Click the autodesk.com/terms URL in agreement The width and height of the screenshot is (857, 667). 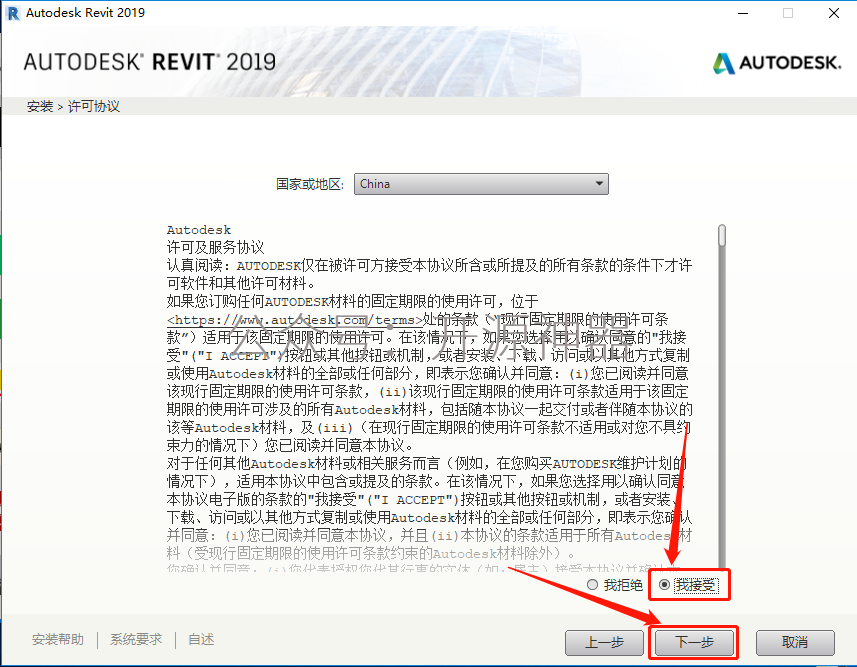[295, 320]
